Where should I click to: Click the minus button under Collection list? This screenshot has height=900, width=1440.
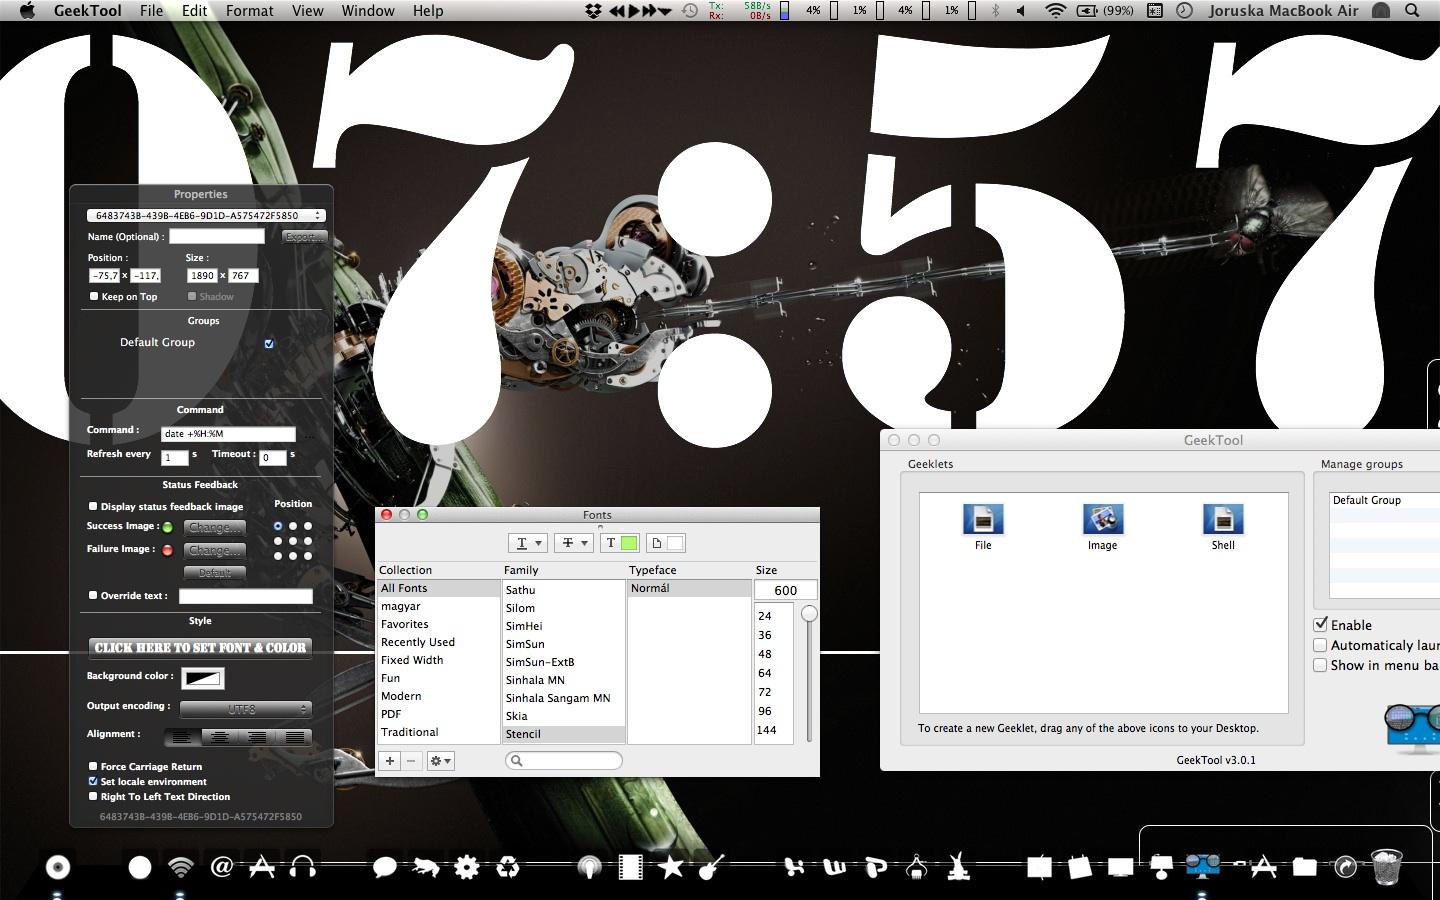tap(411, 761)
